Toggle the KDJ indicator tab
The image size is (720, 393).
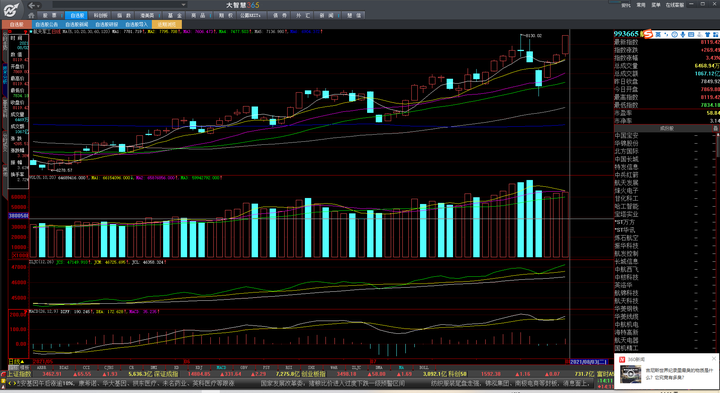tap(199, 368)
